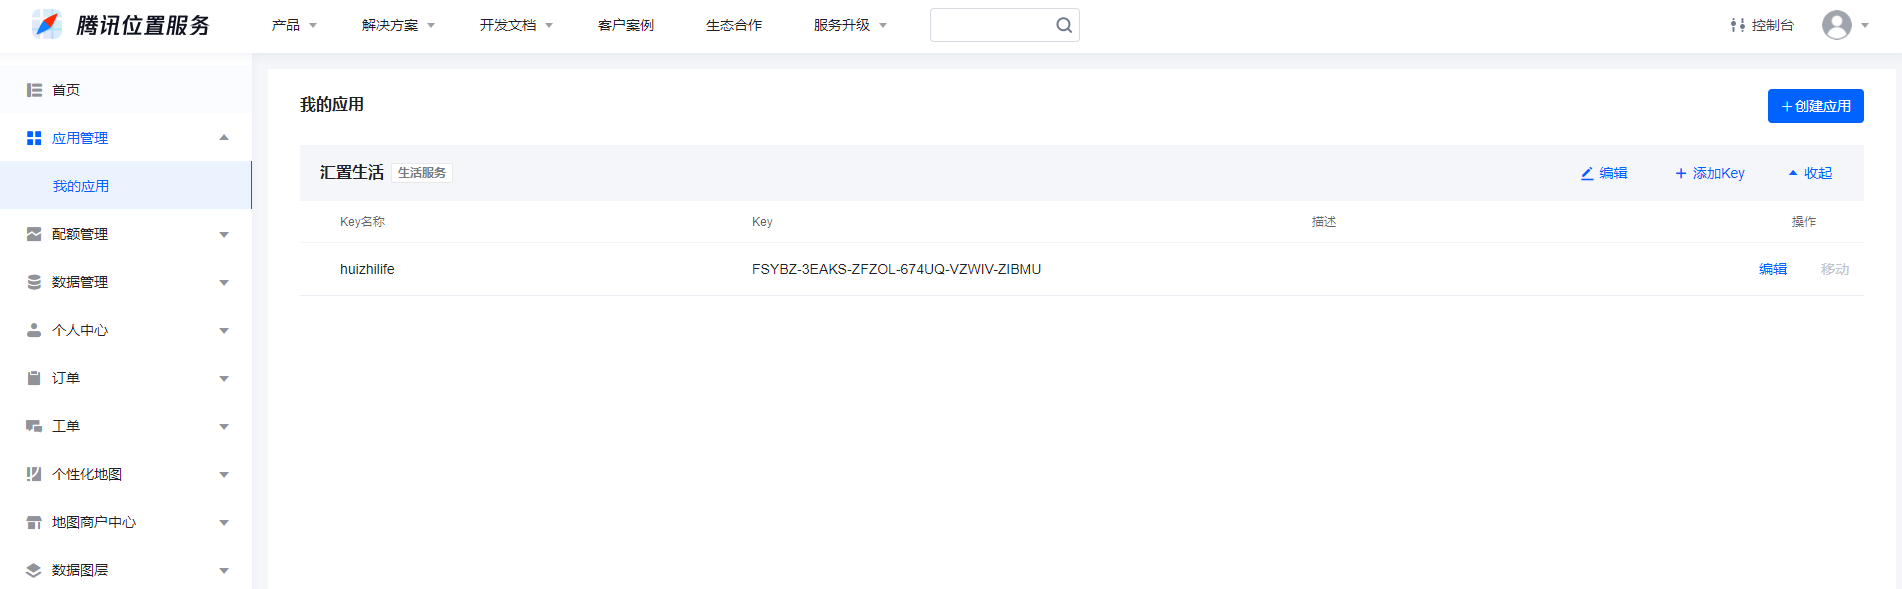The height and width of the screenshot is (589, 1902).
Task: Click the 数据管理 database icon
Action: [x=34, y=282]
